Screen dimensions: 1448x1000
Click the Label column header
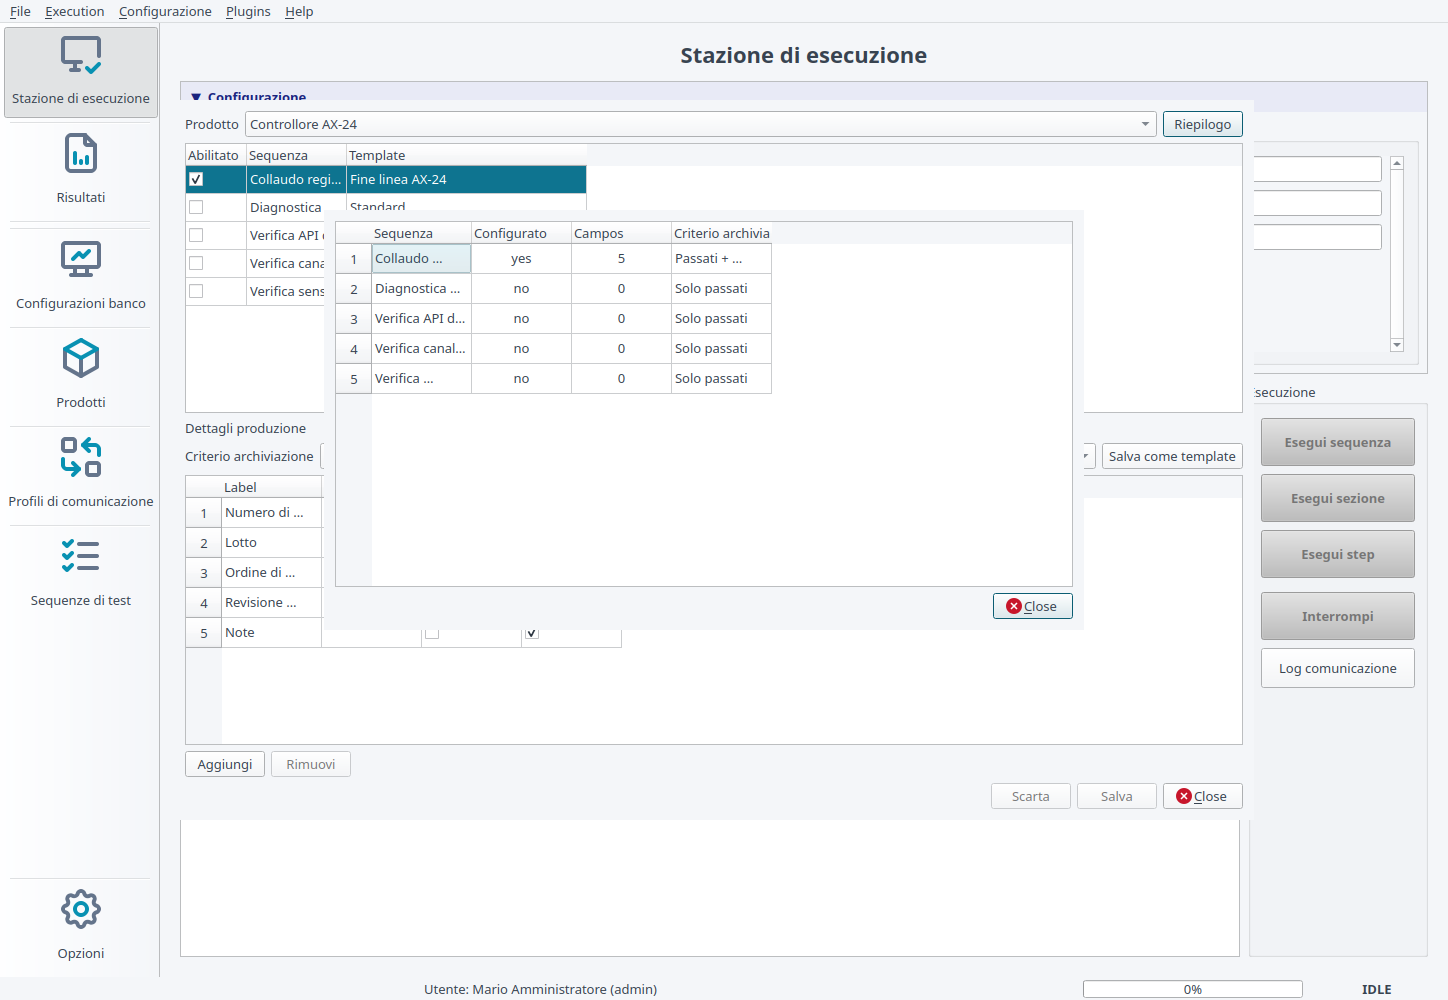coord(271,487)
